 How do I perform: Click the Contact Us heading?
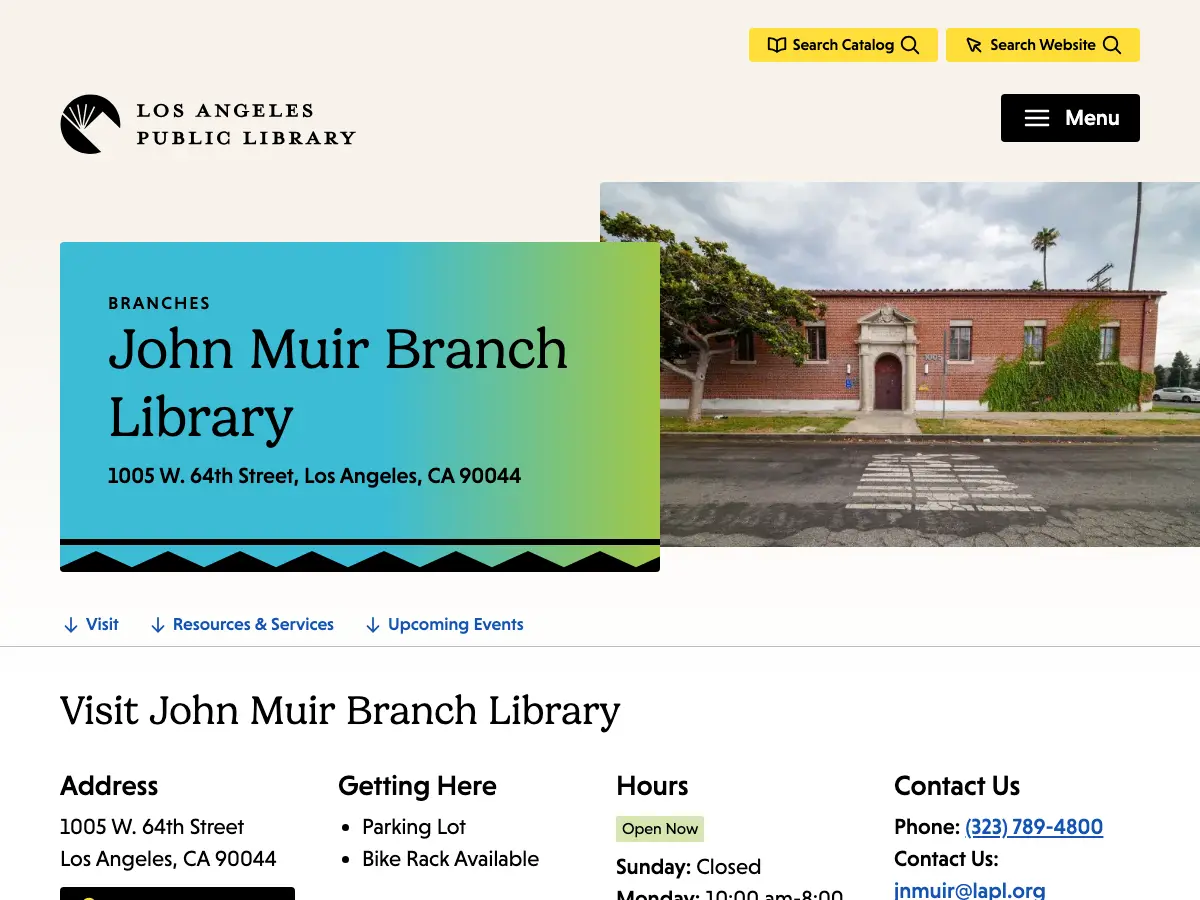click(x=957, y=786)
